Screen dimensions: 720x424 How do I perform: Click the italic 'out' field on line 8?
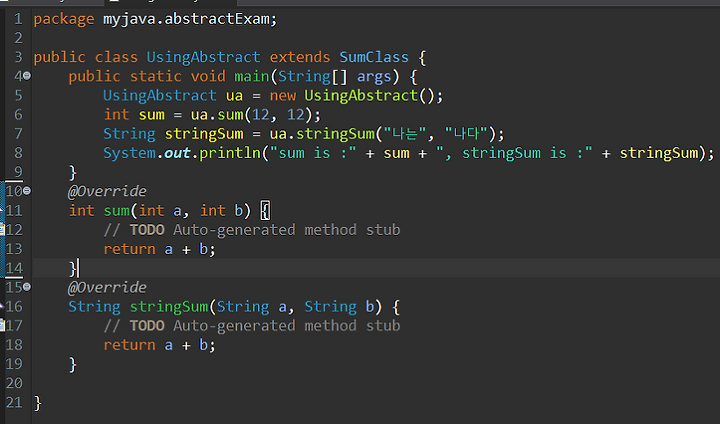tap(177, 153)
